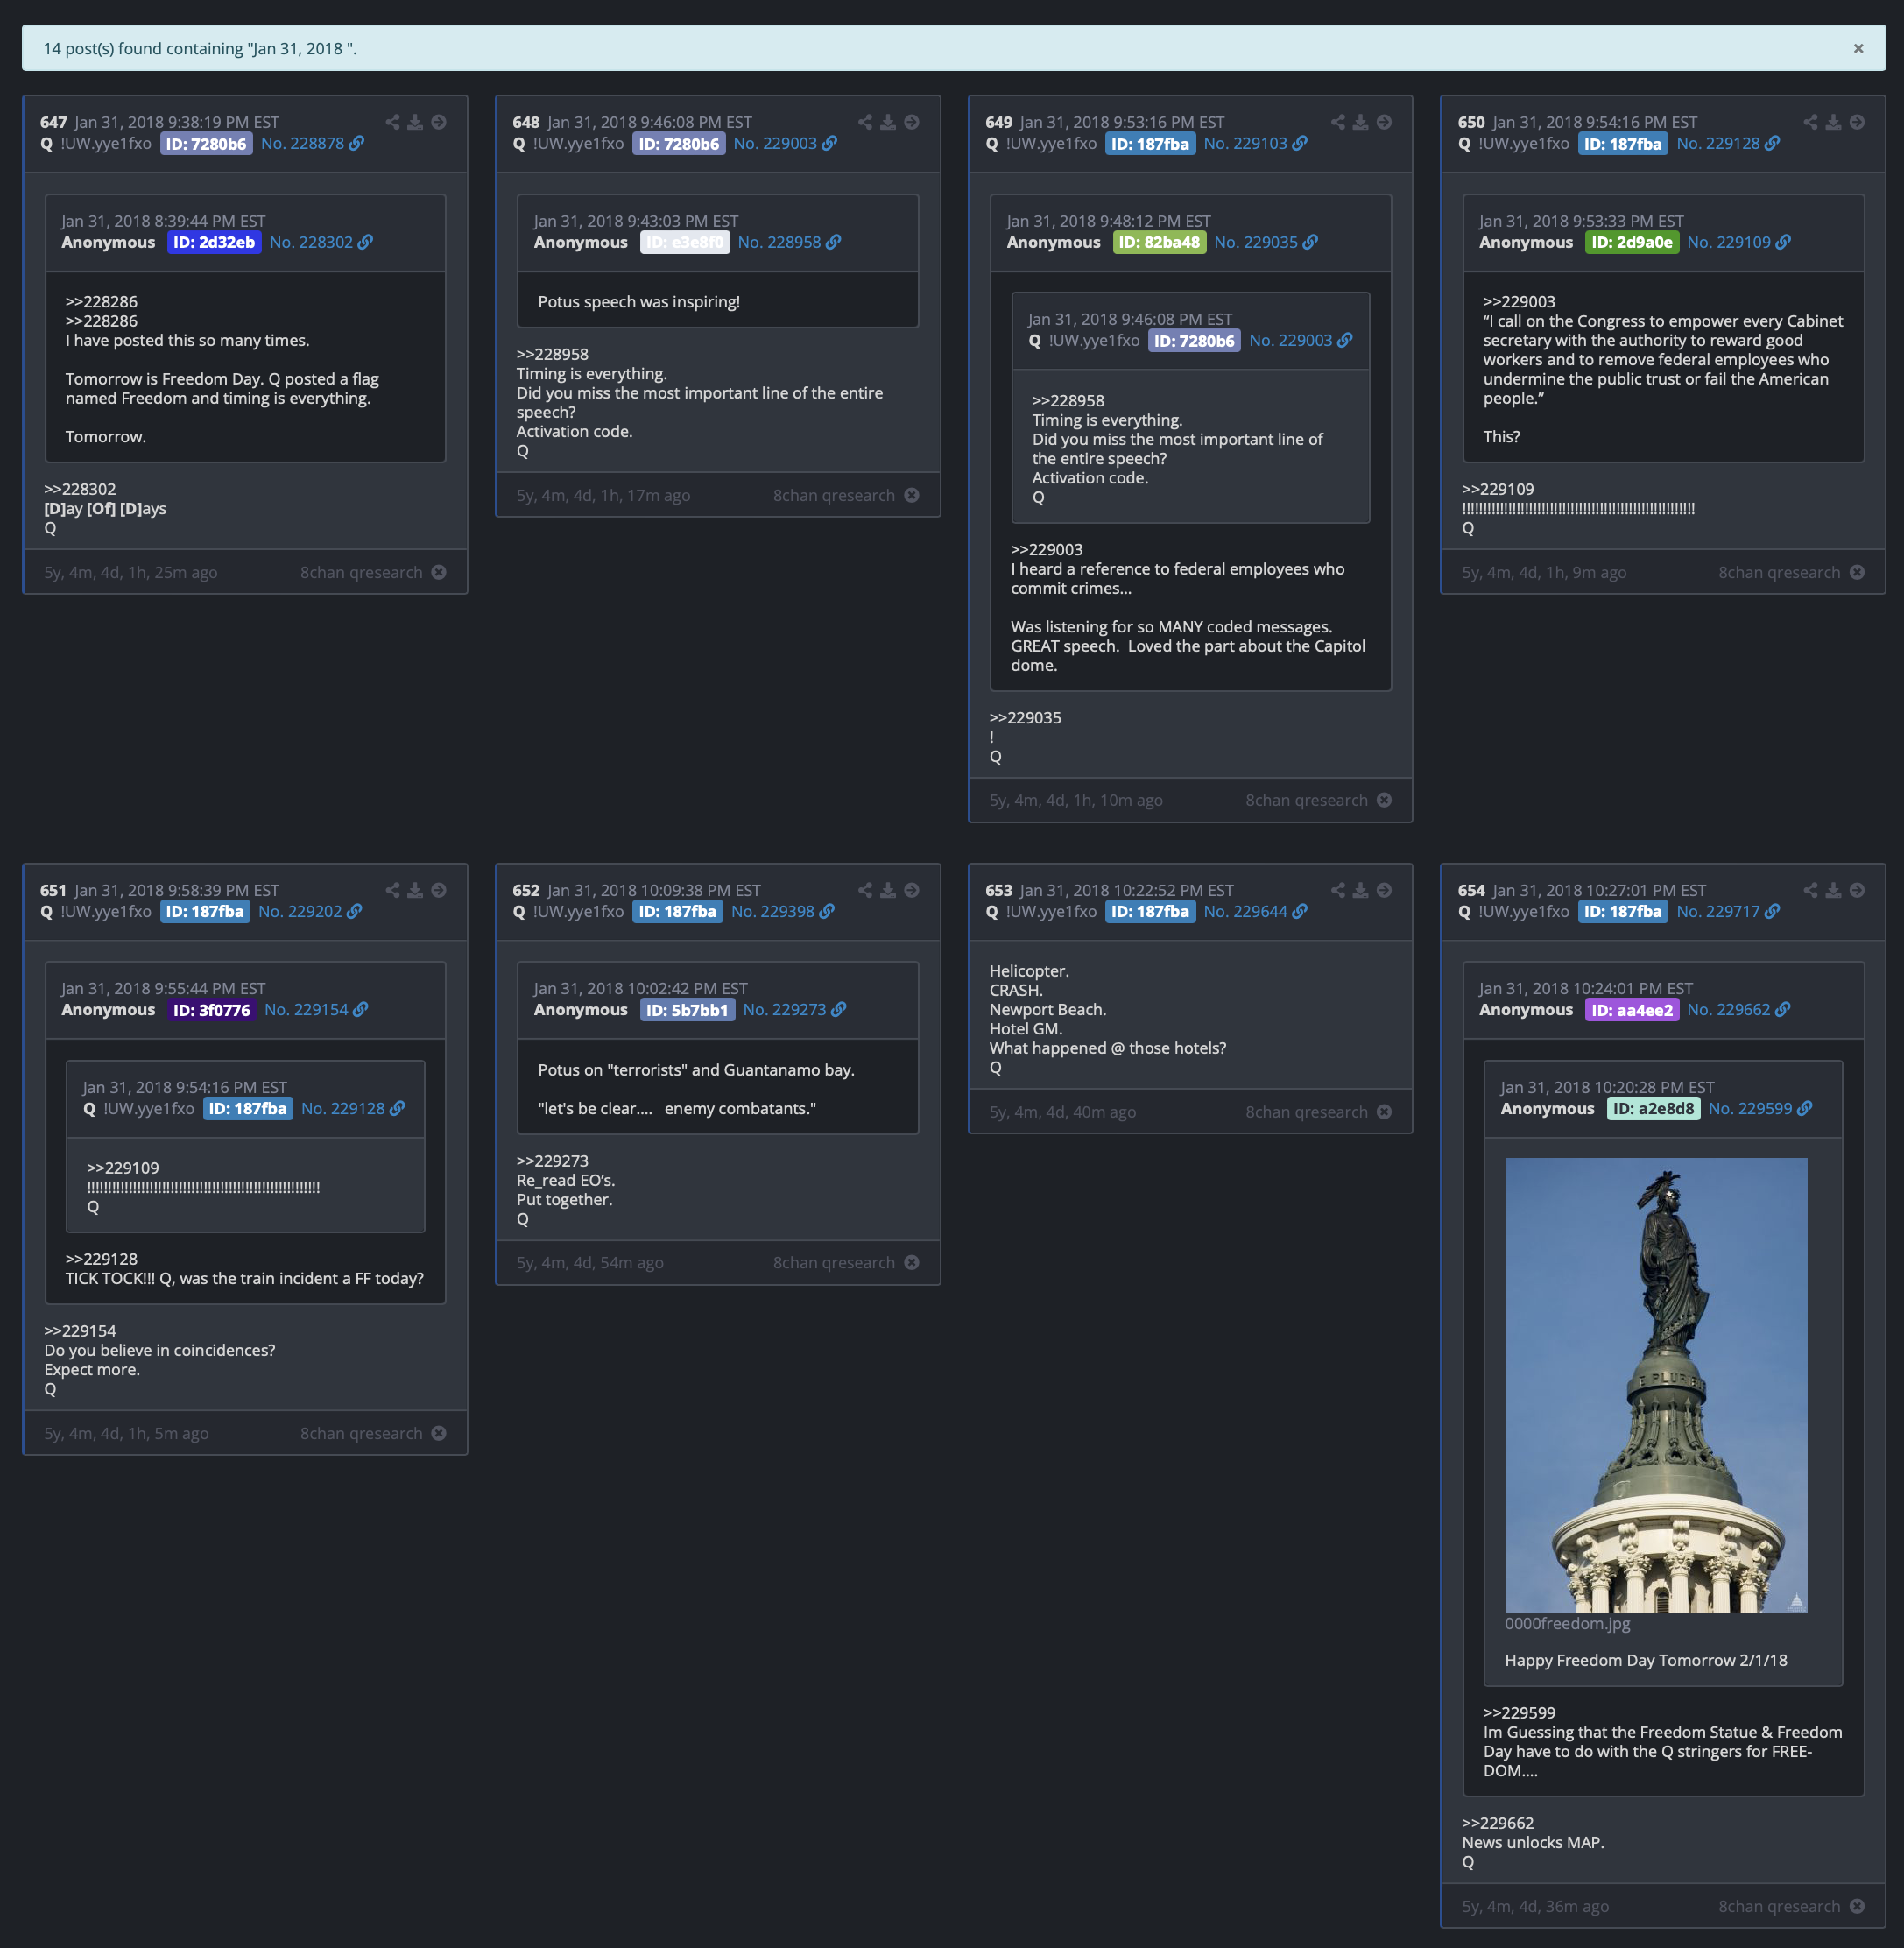Open link No. 229398
Viewport: 1904px width, 1948px height.
pos(783,911)
